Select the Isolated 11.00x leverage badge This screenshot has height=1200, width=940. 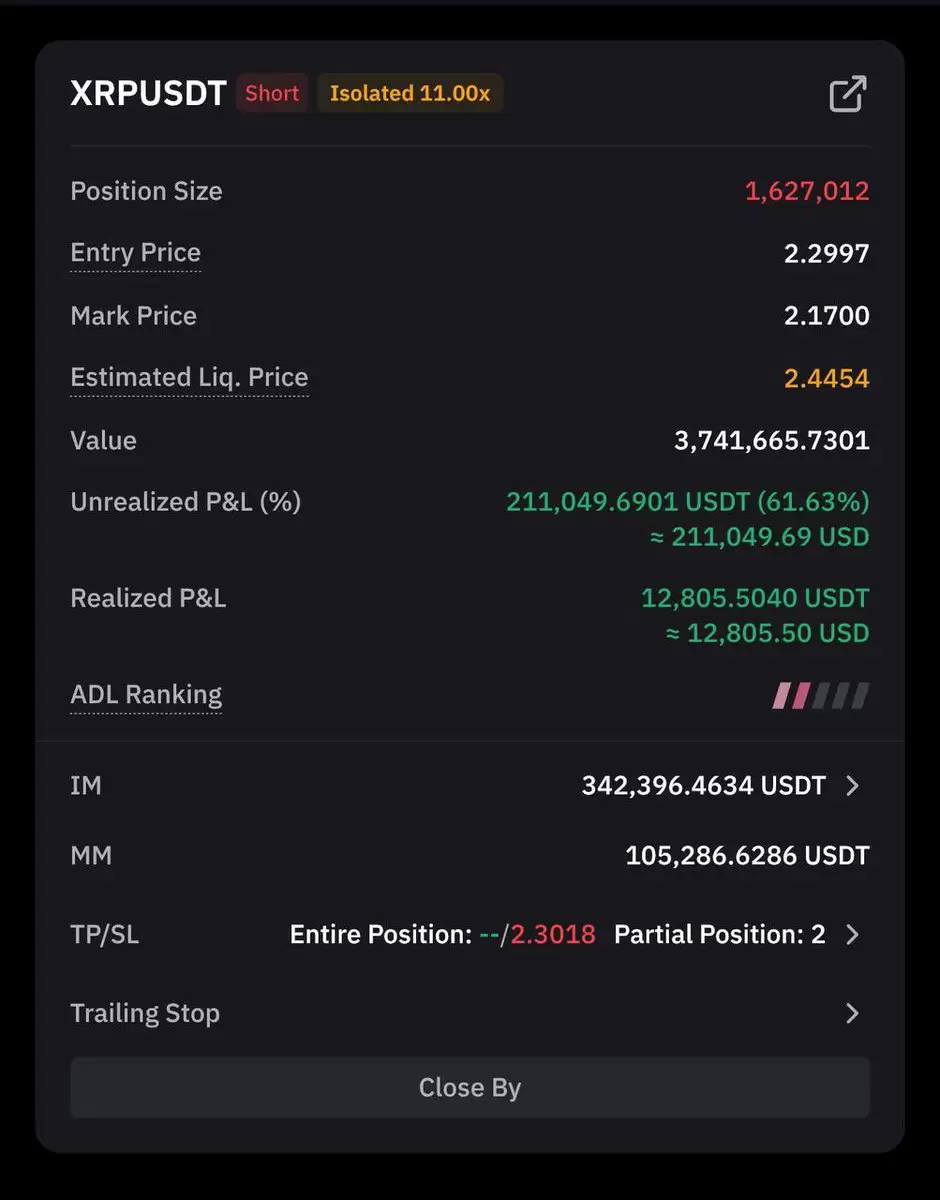(x=410, y=93)
